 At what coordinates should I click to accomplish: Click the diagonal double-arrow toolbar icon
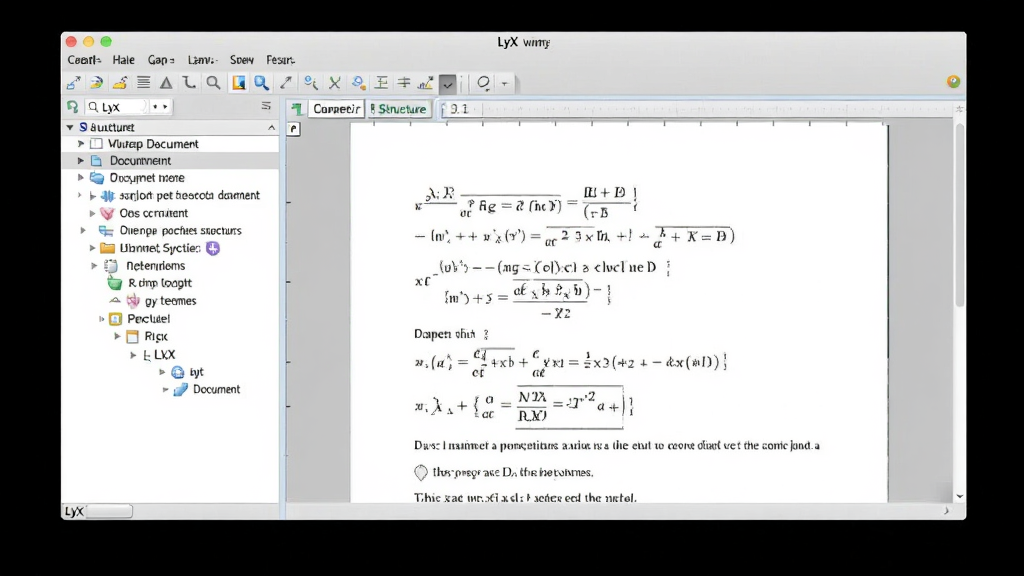click(x=286, y=83)
